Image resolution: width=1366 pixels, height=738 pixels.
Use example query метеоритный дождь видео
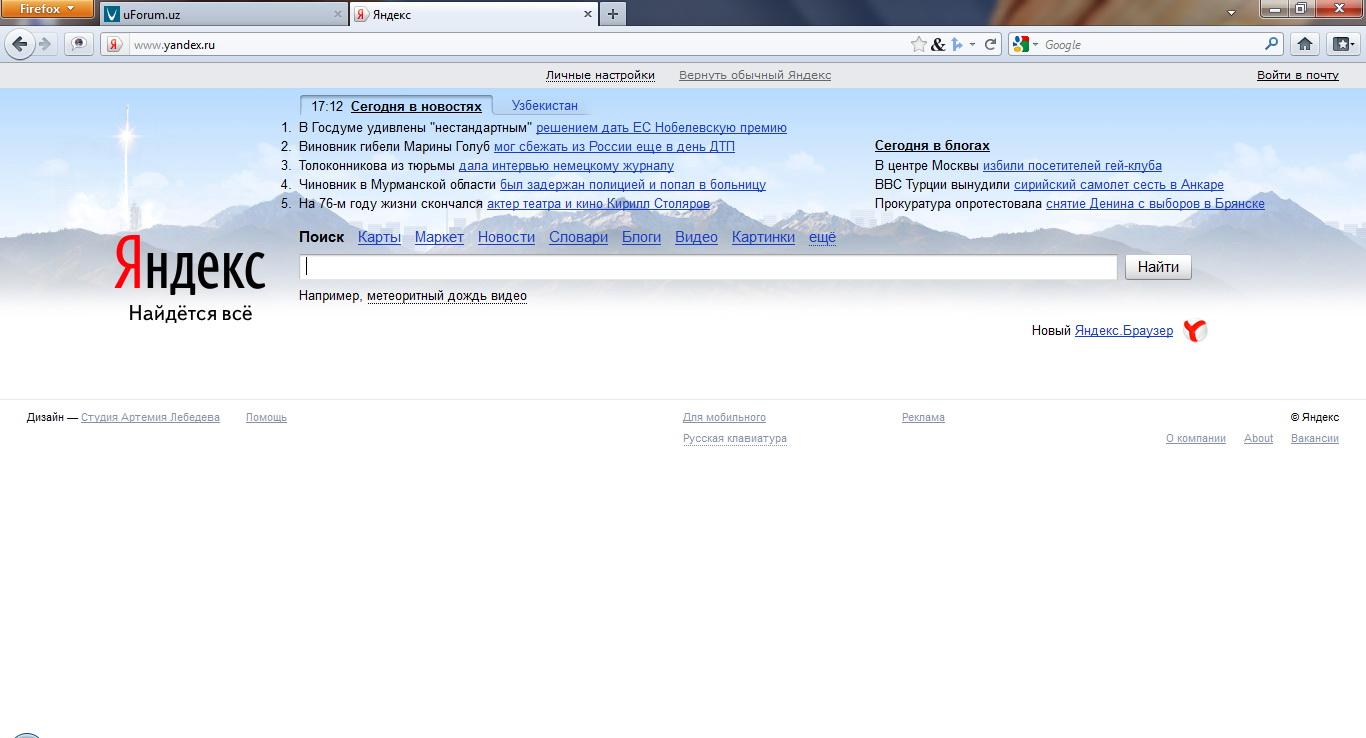tap(446, 296)
